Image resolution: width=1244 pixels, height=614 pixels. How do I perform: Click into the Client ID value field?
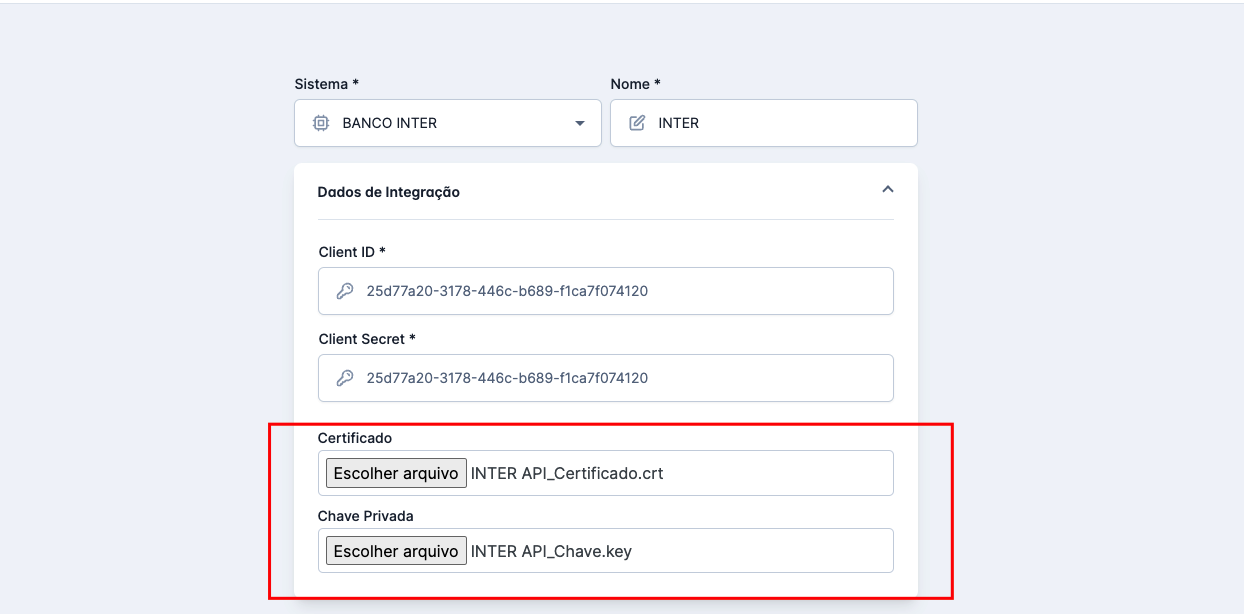pyautogui.click(x=620, y=291)
